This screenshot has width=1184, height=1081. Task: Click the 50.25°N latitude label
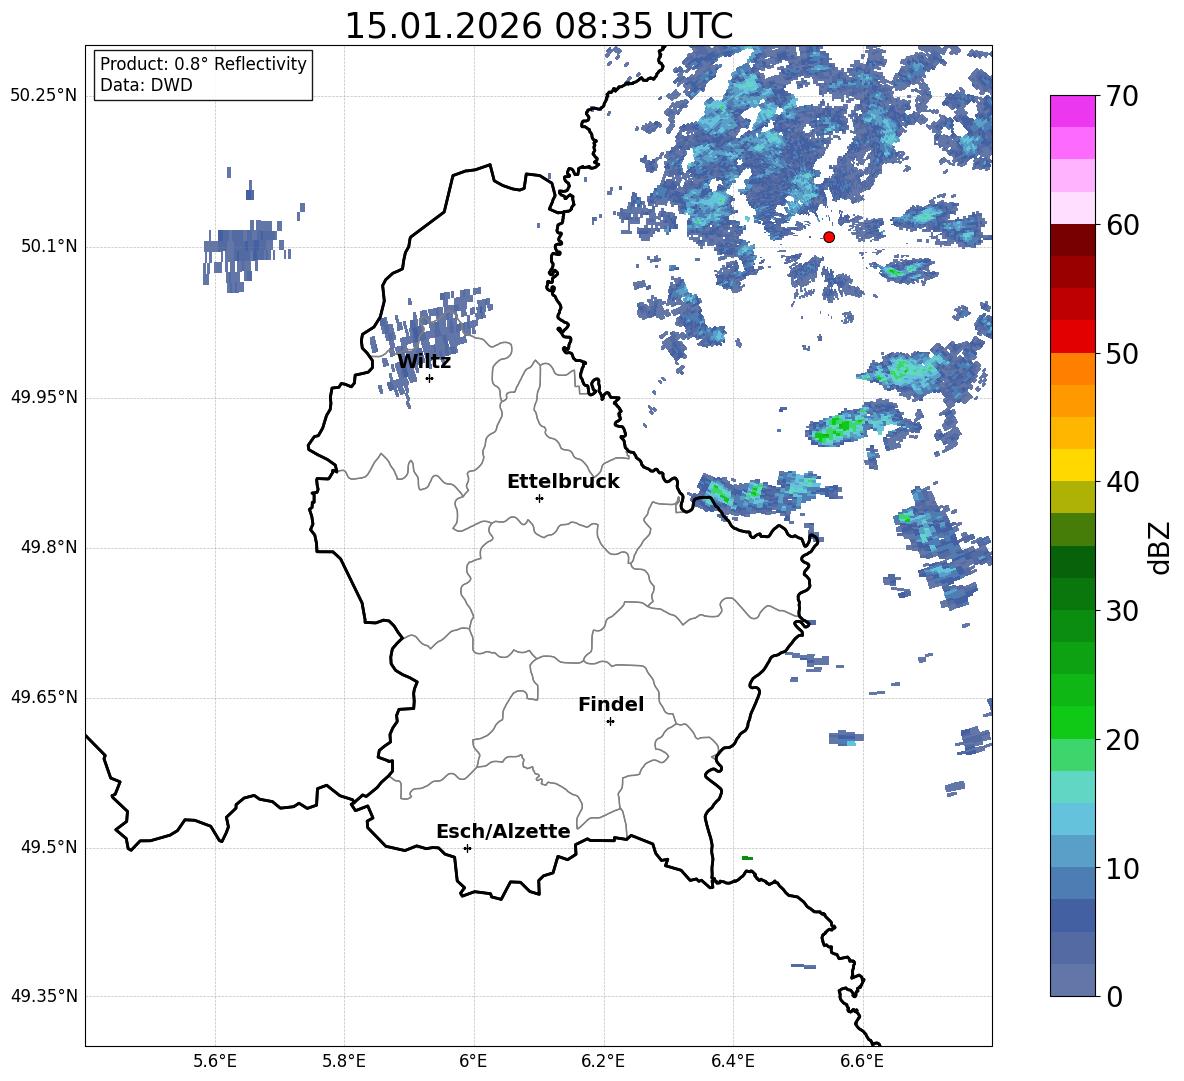point(43,96)
